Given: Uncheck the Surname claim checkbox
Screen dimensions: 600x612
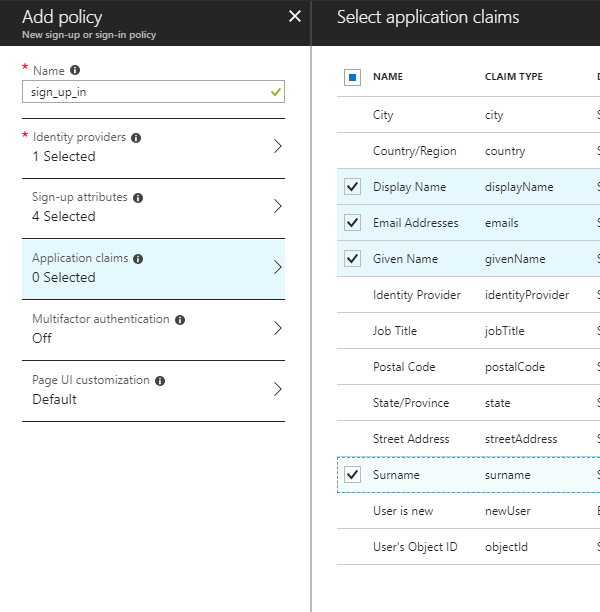Looking at the screenshot, I should pyautogui.click(x=352, y=475).
